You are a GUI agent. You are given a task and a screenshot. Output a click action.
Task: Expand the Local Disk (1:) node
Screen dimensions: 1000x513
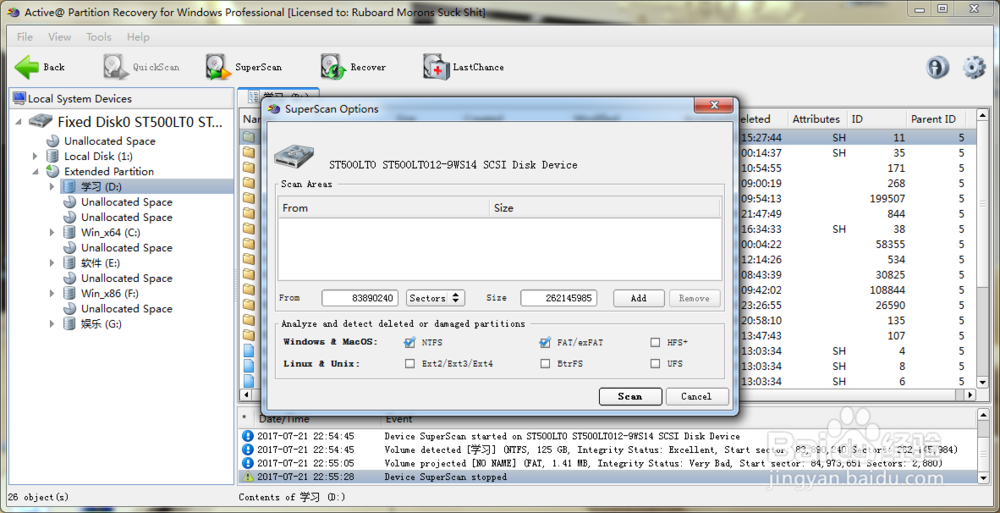pyautogui.click(x=35, y=156)
